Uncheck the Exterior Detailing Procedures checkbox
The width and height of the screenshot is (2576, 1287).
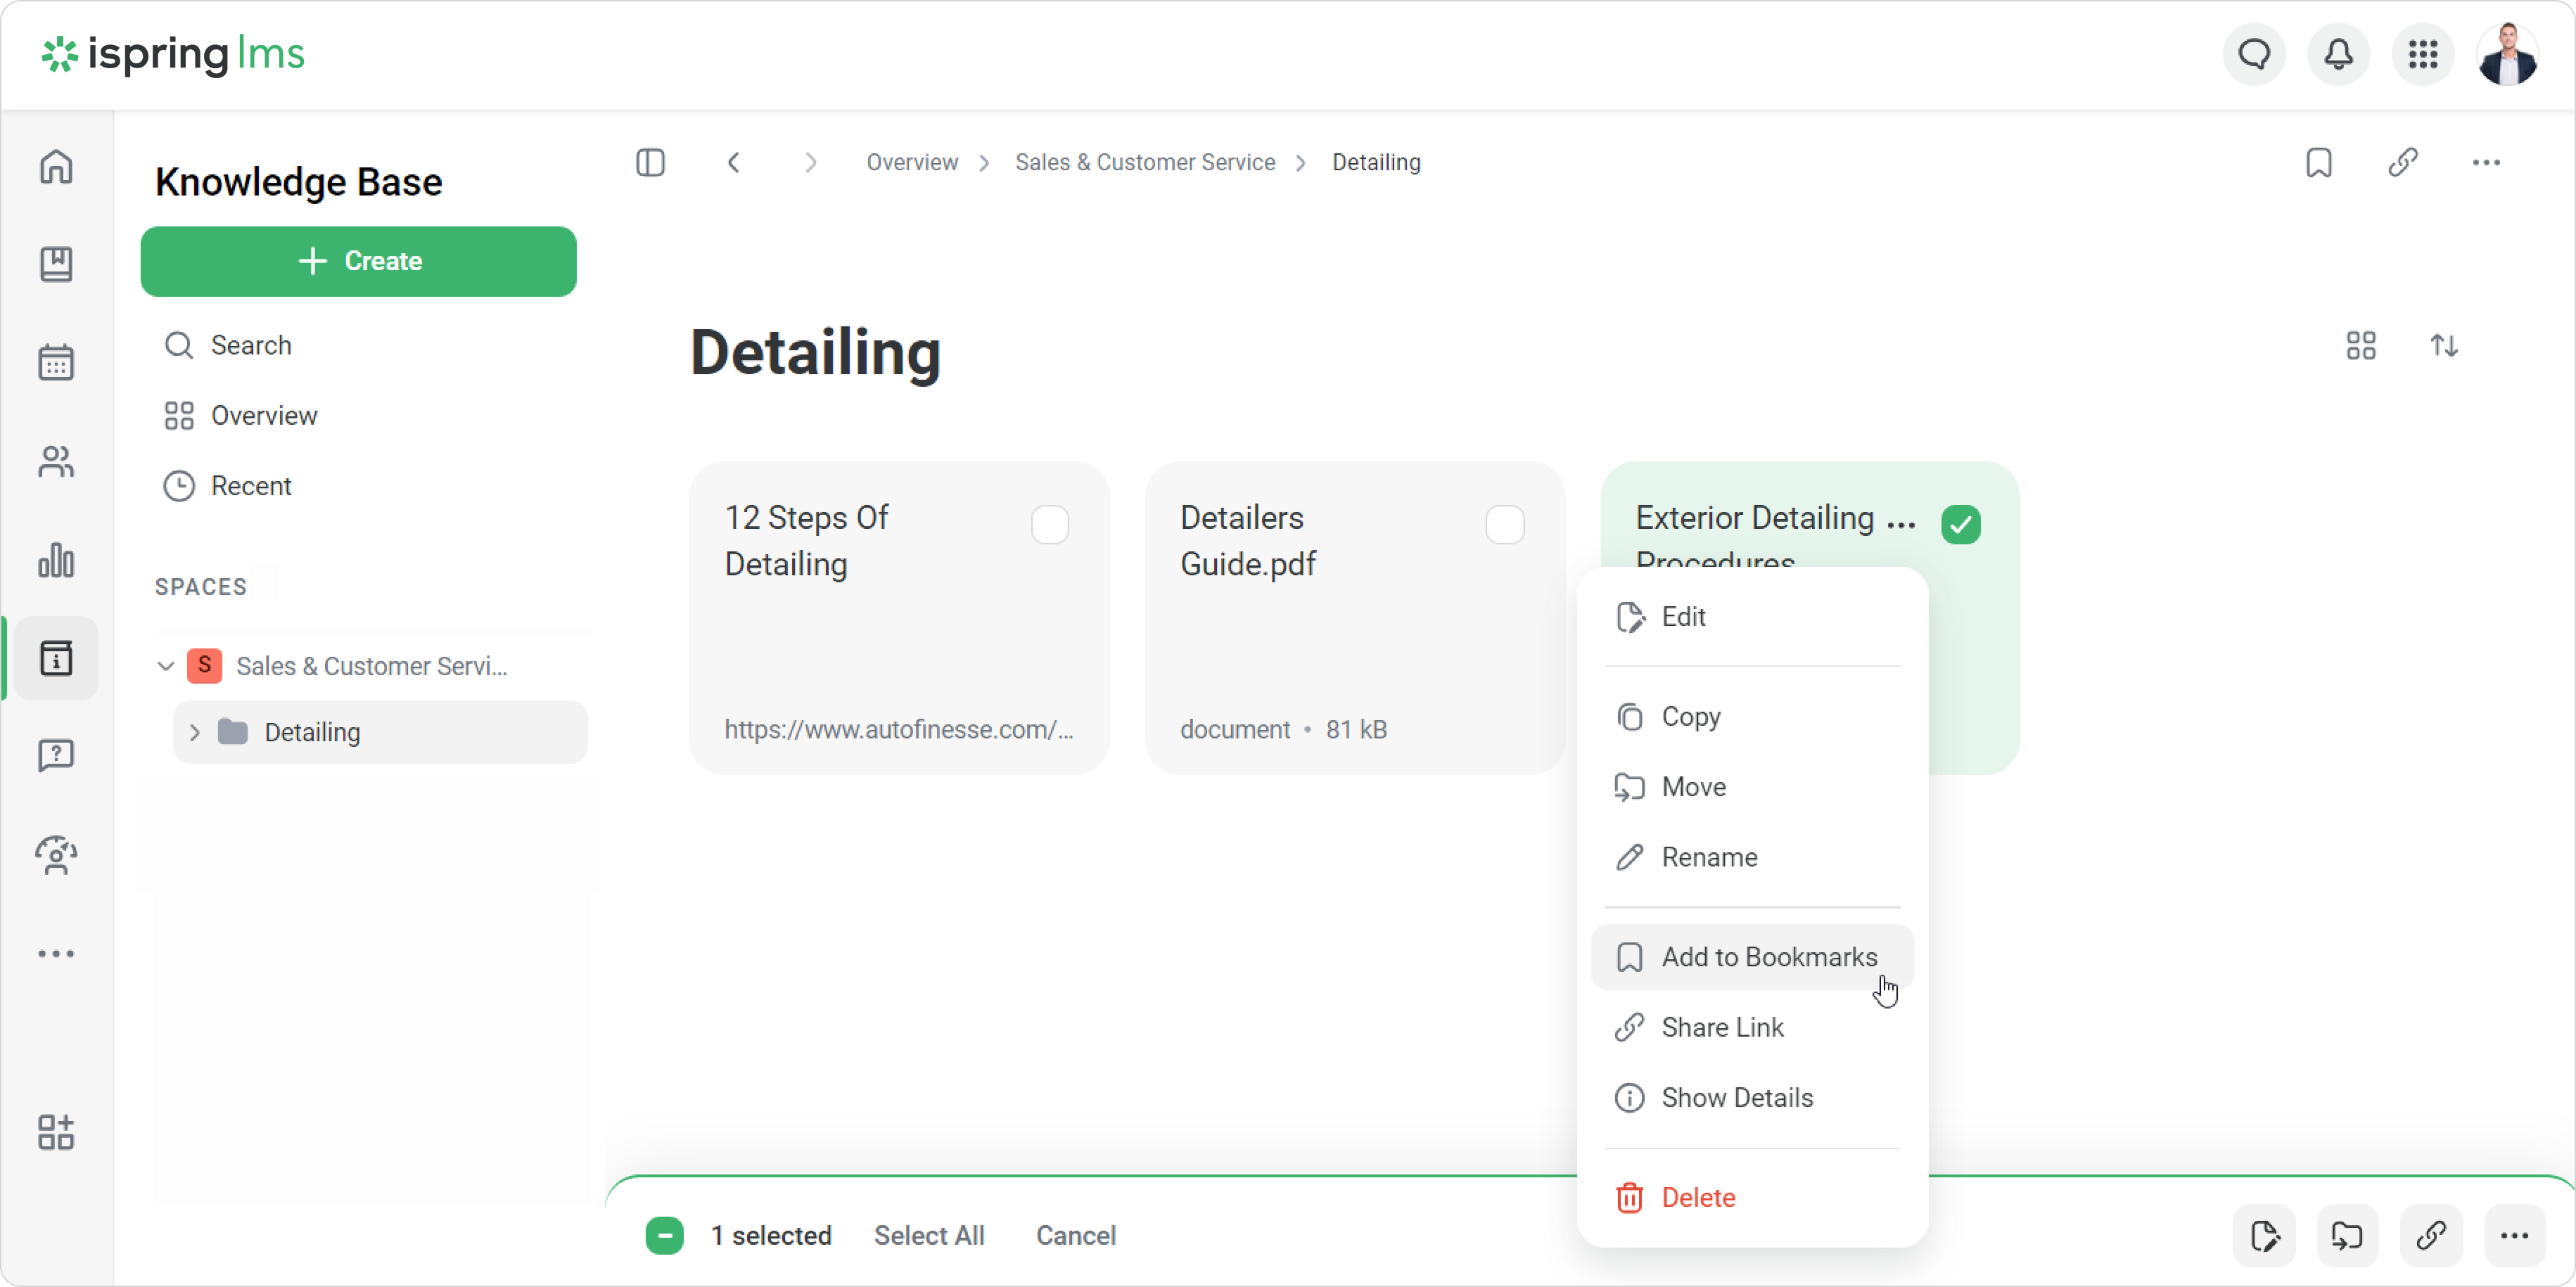tap(1960, 524)
